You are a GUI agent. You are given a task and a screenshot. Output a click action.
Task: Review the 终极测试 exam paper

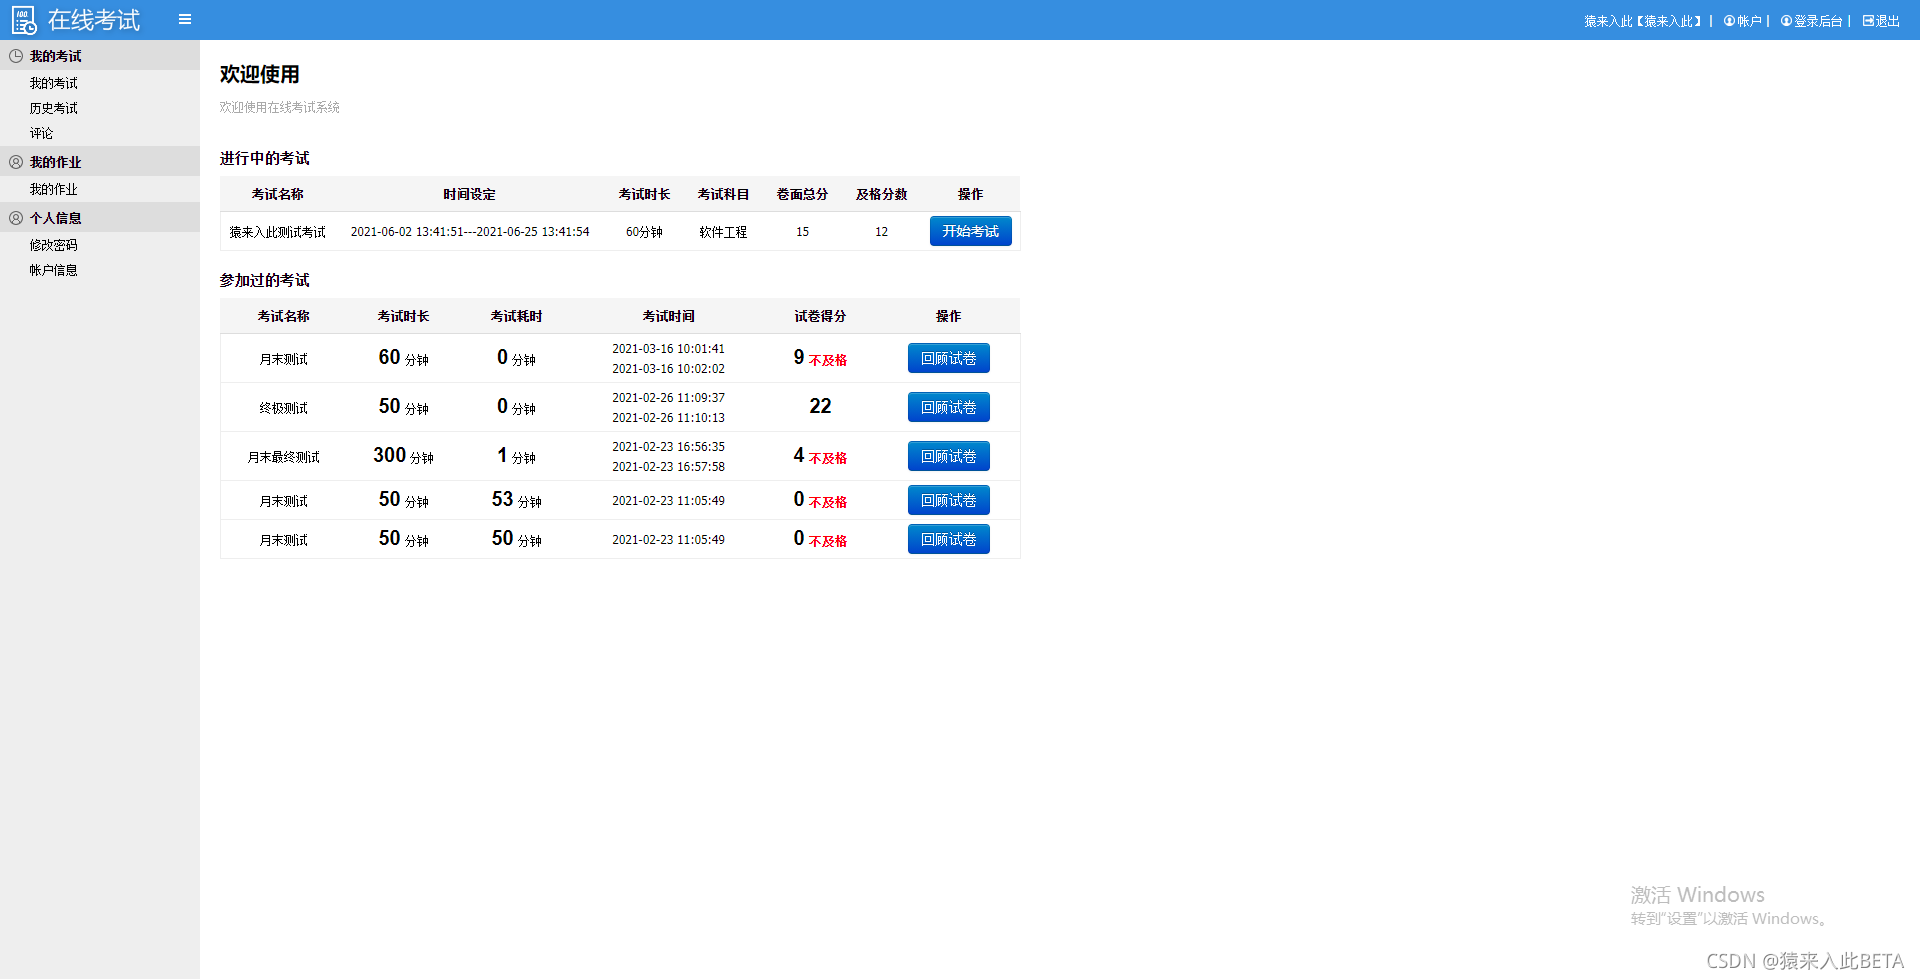pyautogui.click(x=948, y=407)
